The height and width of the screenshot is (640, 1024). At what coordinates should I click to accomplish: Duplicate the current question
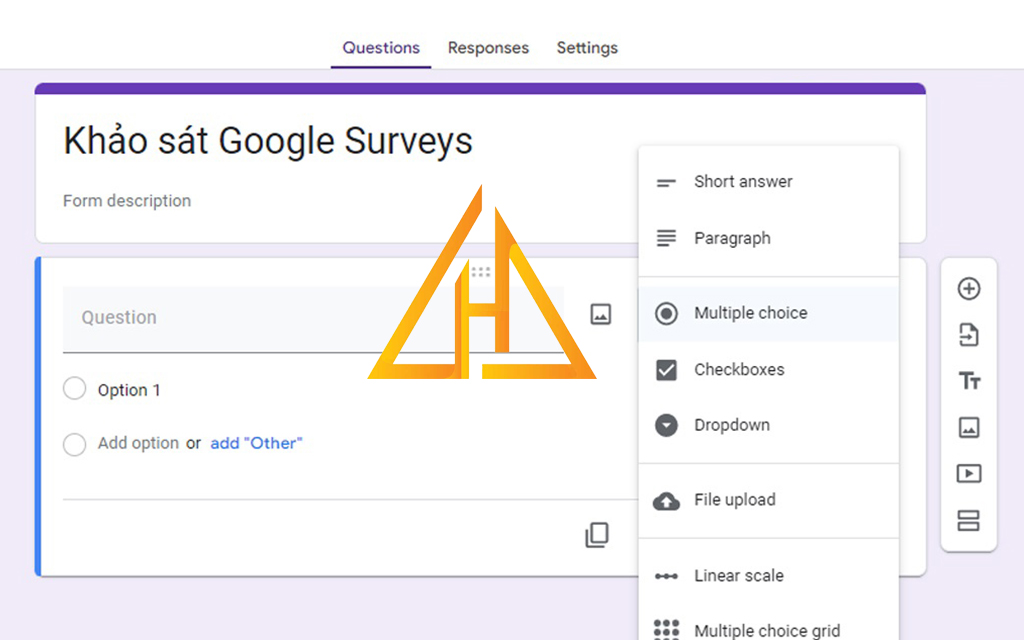point(597,535)
